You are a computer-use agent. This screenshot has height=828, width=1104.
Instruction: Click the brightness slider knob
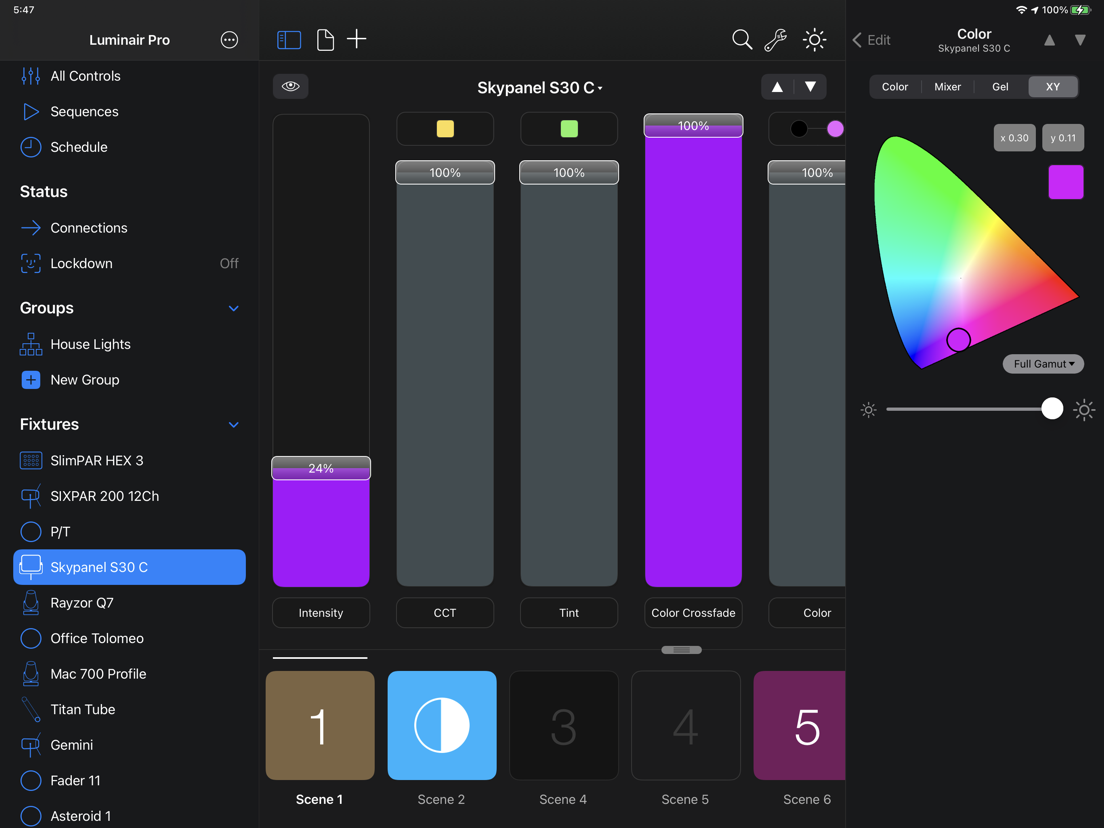(1052, 408)
